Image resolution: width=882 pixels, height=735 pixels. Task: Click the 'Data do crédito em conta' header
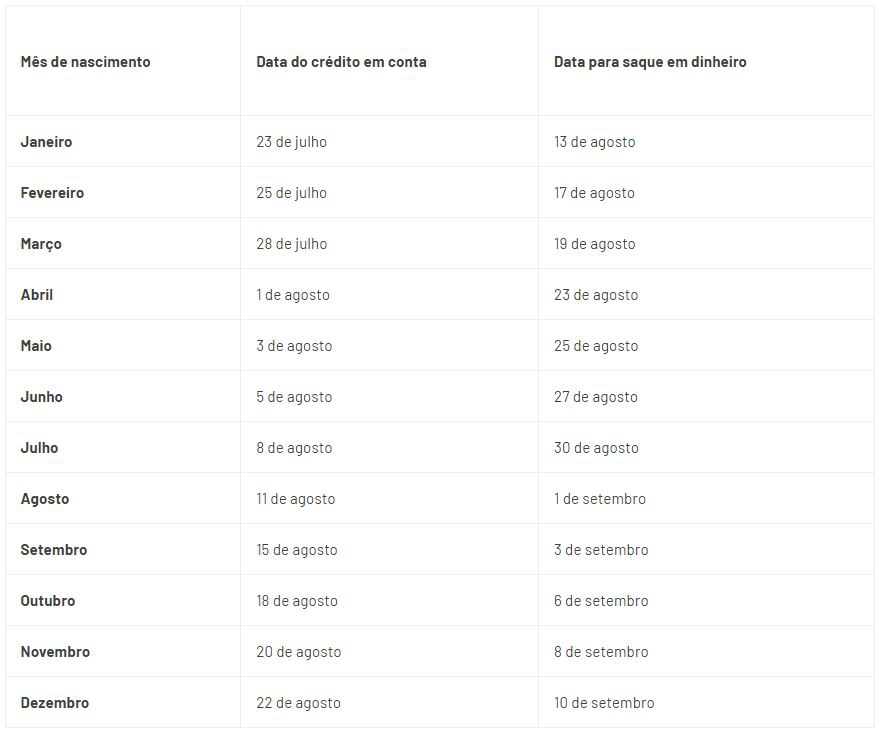[341, 62]
